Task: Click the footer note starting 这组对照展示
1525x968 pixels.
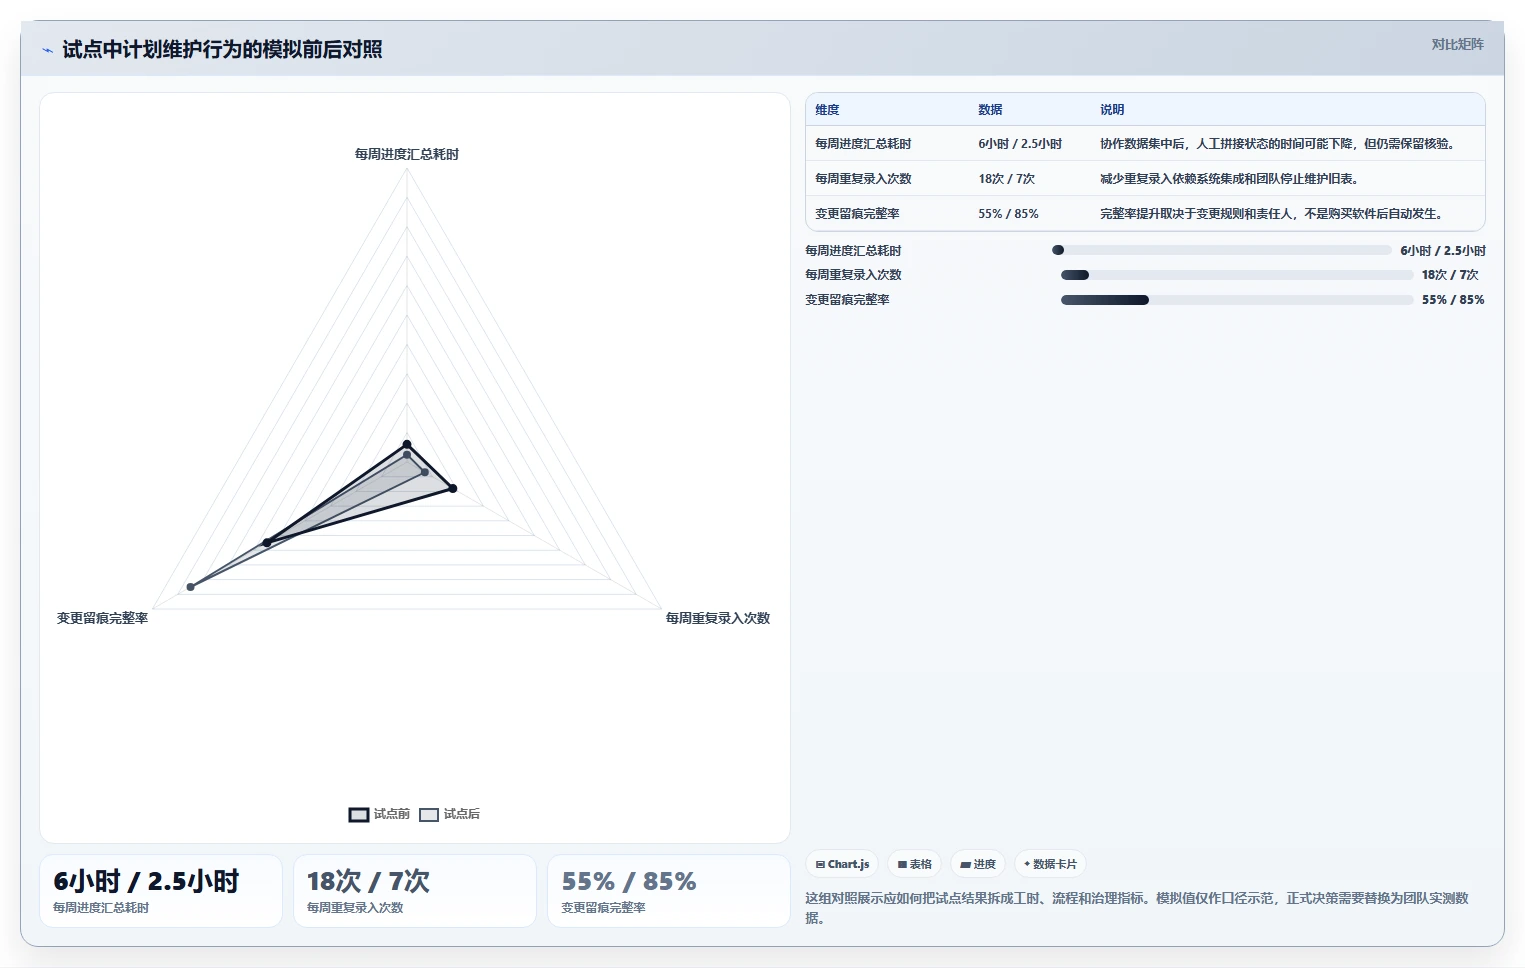Action: [x=1137, y=908]
